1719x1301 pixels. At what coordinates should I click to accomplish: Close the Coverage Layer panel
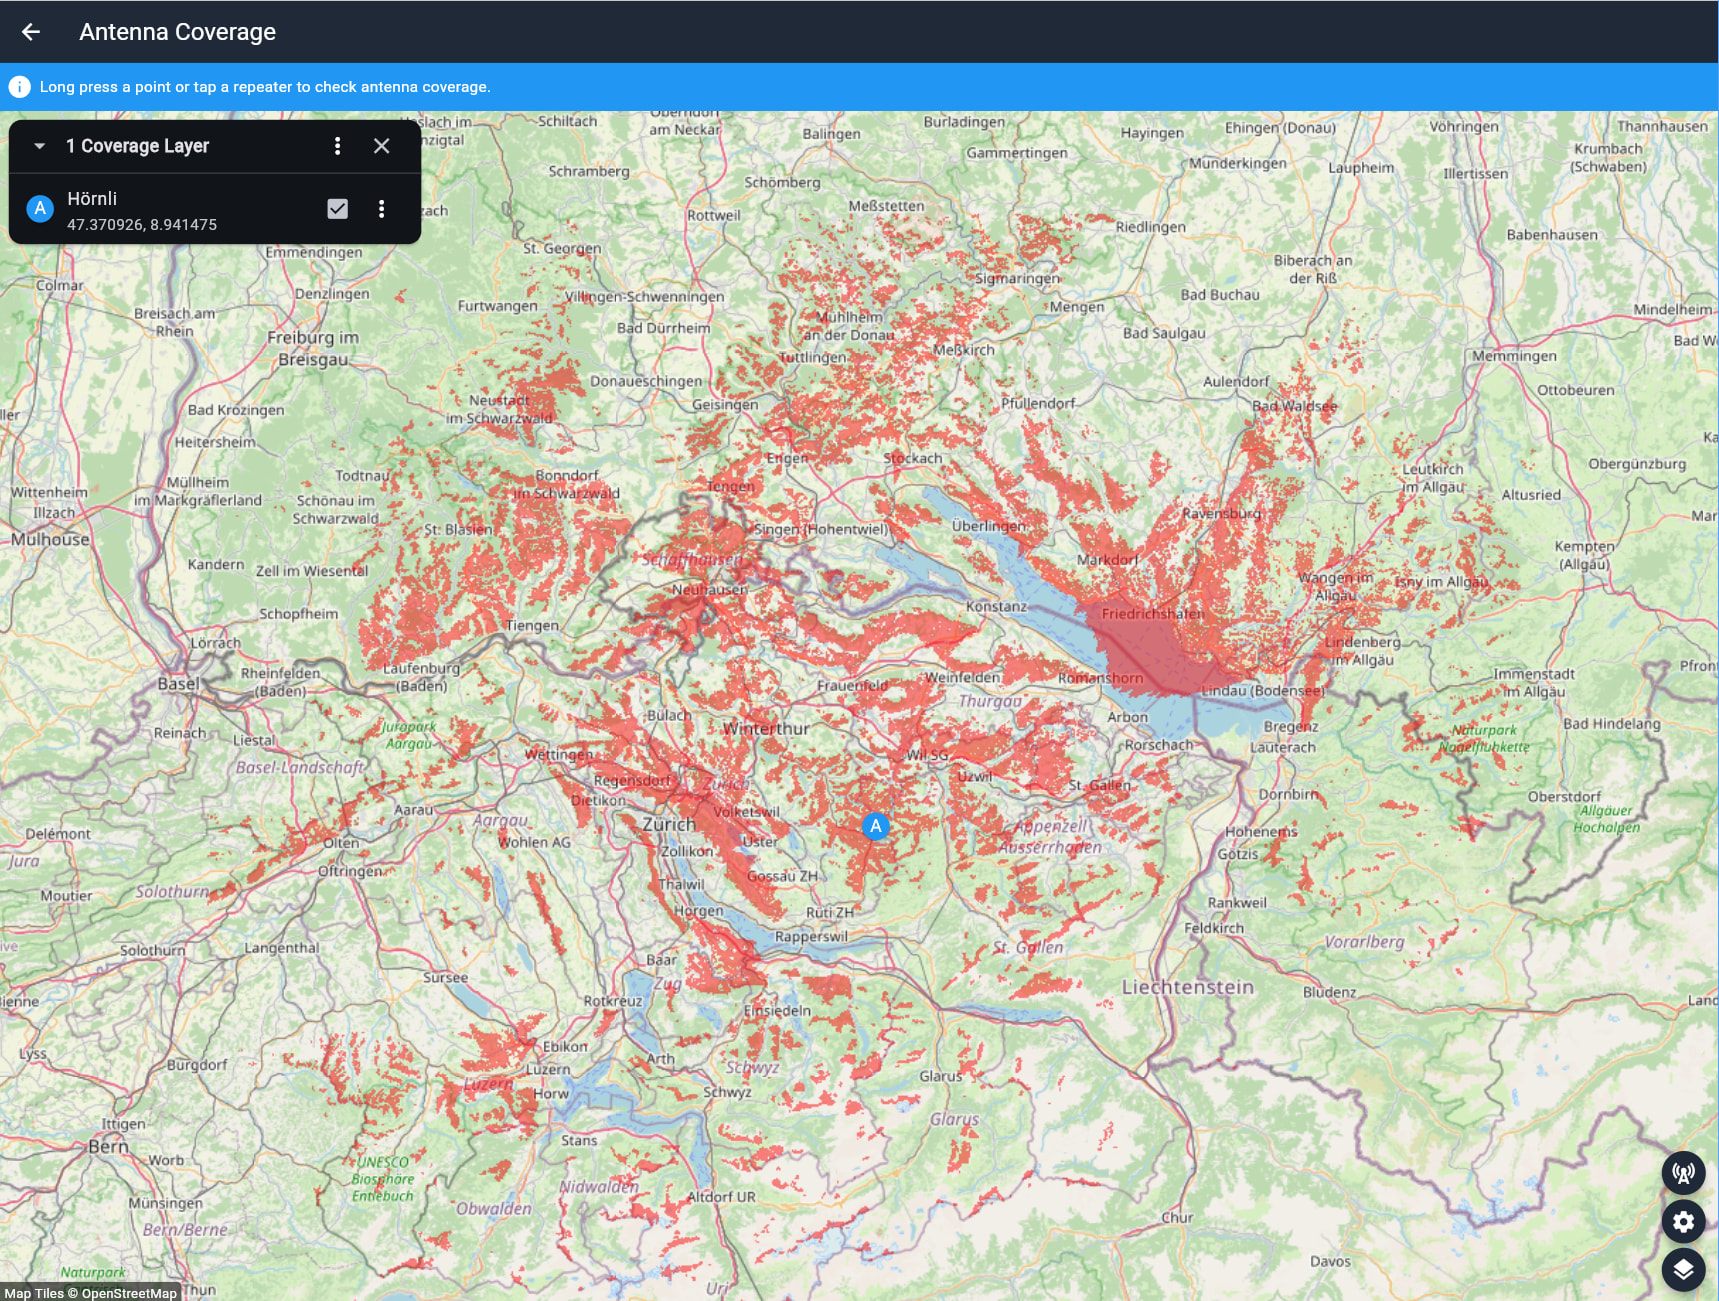(381, 146)
